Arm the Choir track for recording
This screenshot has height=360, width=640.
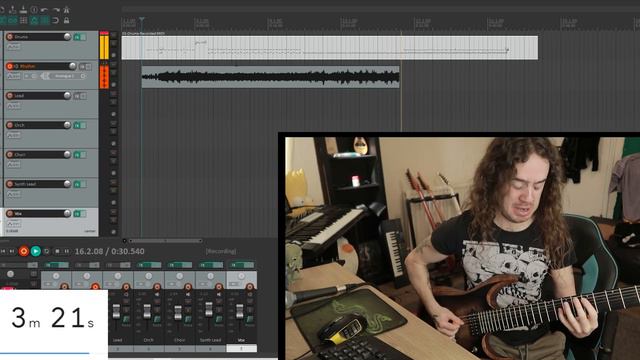pyautogui.click(x=10, y=155)
